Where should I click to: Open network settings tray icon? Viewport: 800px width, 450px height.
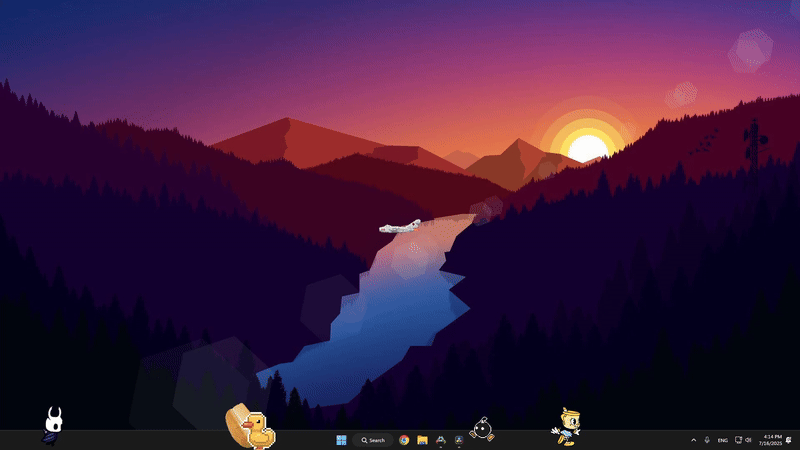pos(738,440)
